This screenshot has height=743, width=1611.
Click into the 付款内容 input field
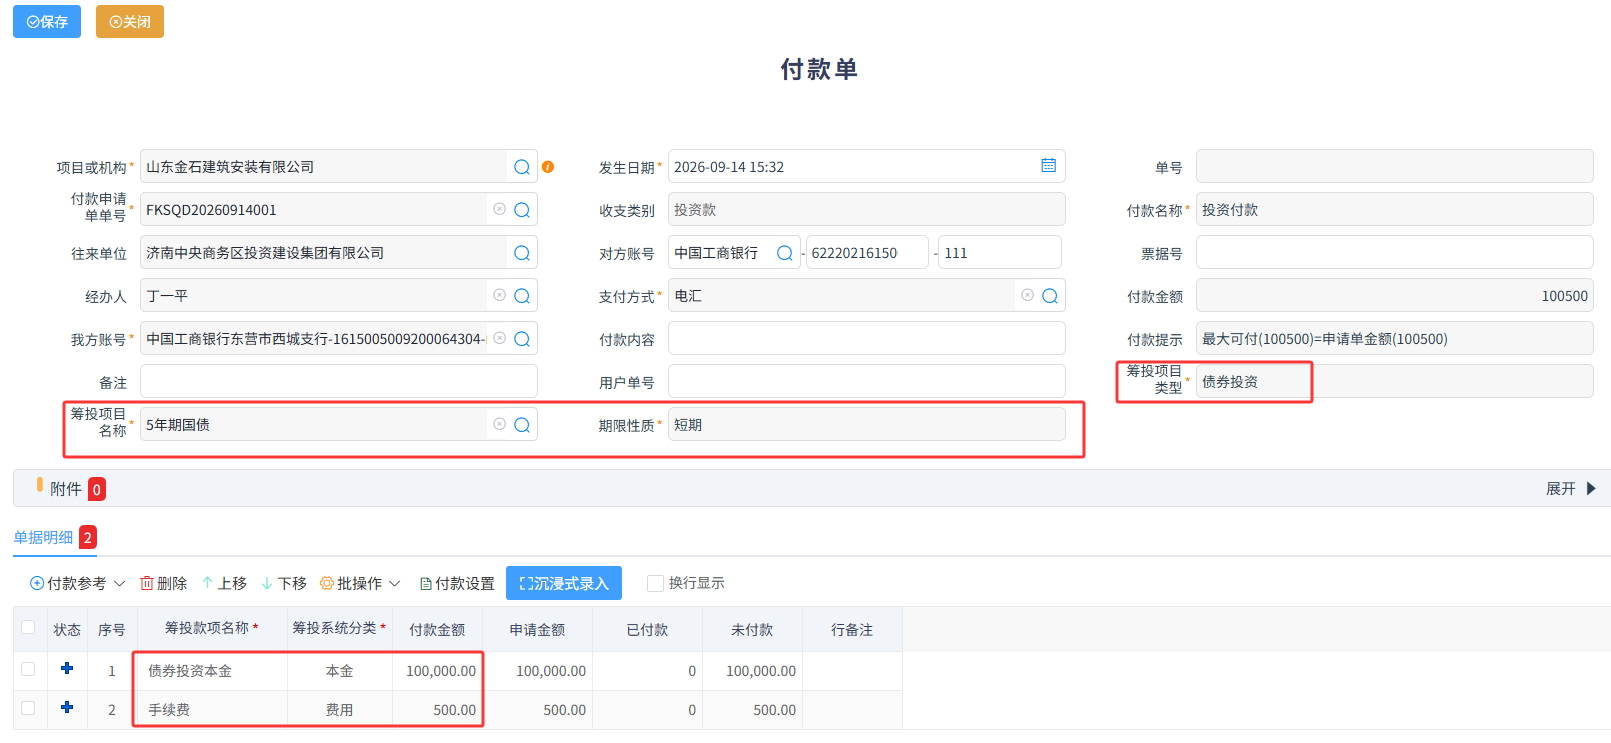pos(866,339)
